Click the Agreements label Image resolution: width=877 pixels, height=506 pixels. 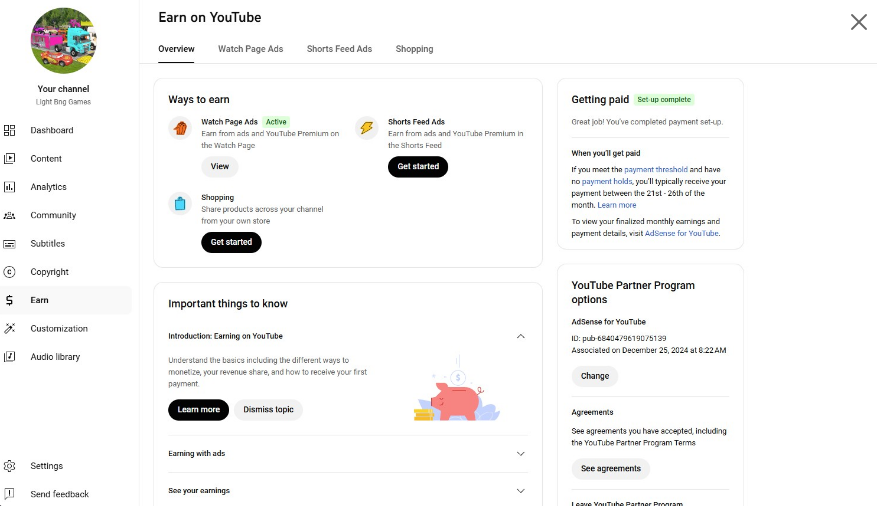(592, 412)
